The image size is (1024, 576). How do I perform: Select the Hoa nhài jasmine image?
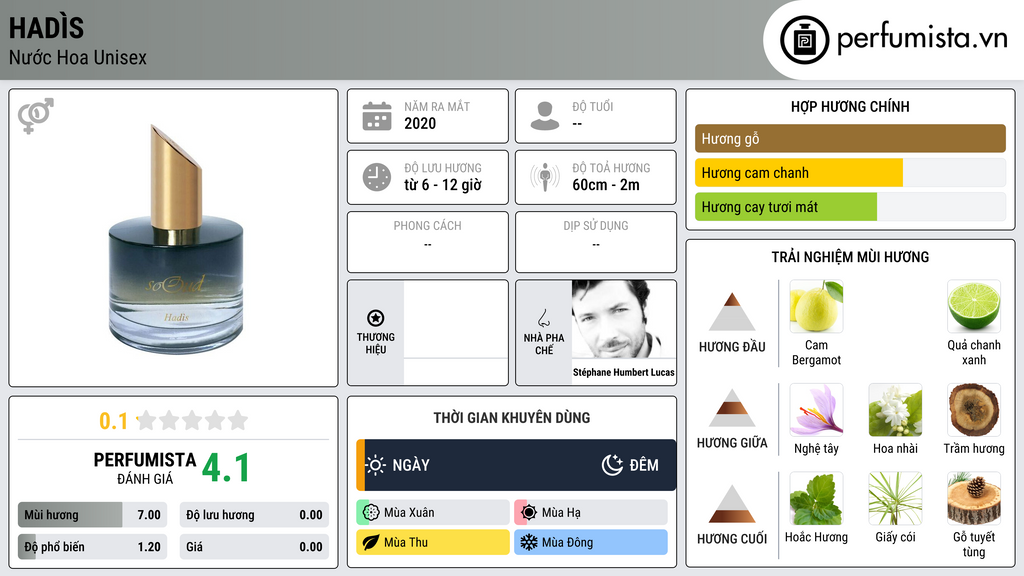pyautogui.click(x=895, y=410)
